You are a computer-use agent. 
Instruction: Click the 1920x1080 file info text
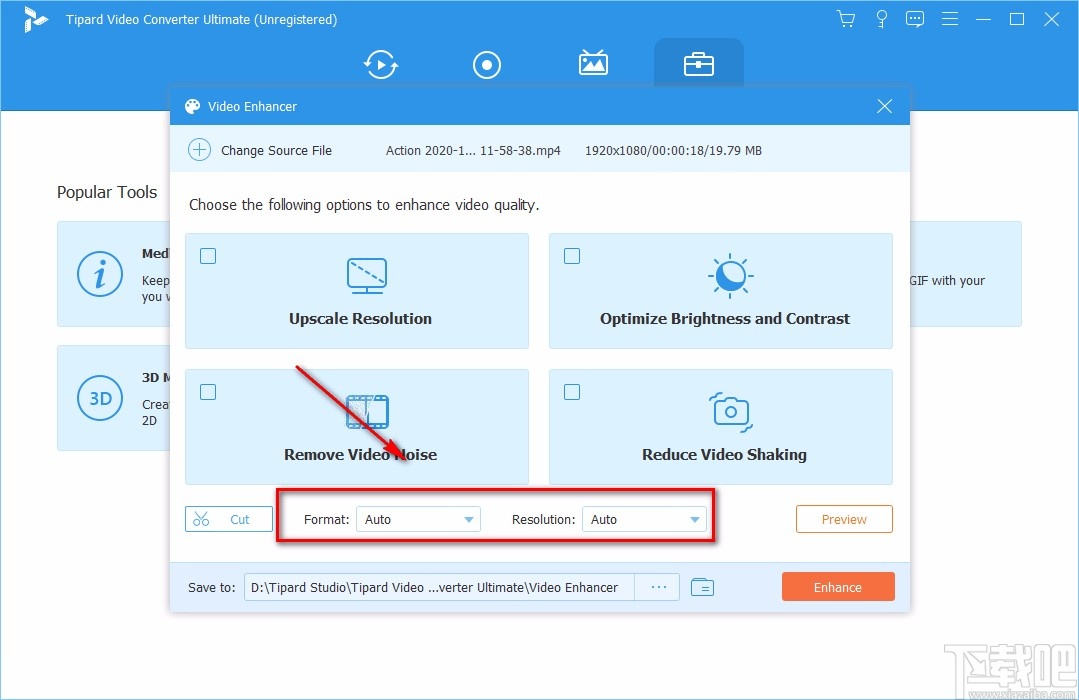tap(673, 151)
